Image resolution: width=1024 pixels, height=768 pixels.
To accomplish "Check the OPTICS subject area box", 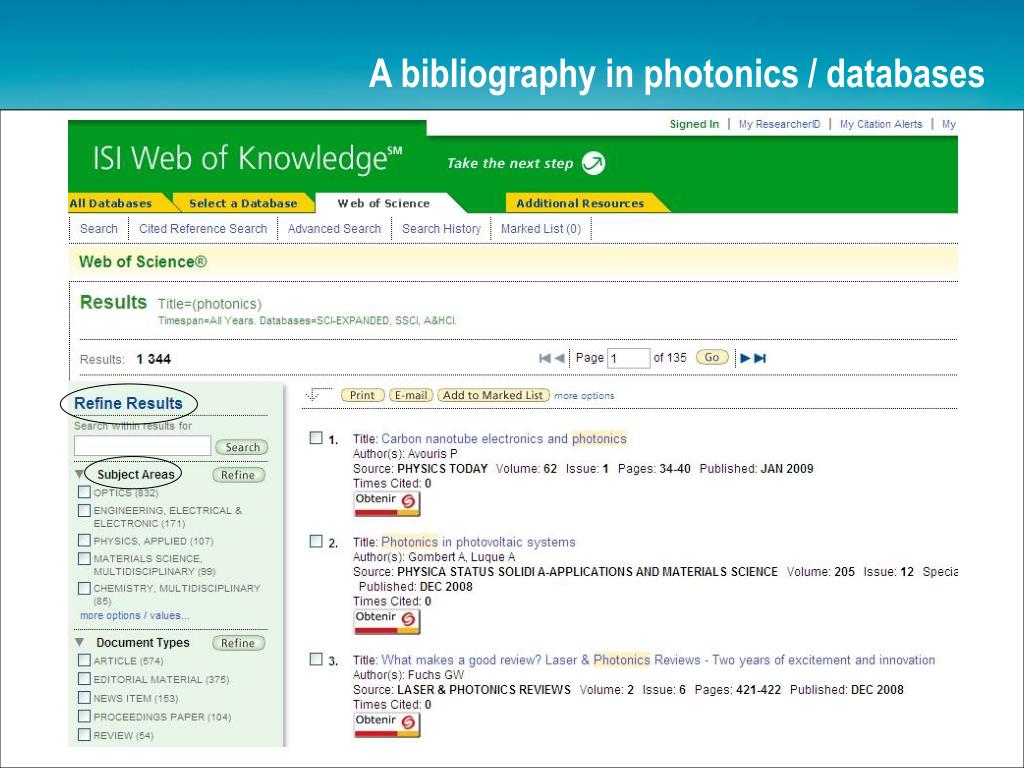I will coord(84,492).
